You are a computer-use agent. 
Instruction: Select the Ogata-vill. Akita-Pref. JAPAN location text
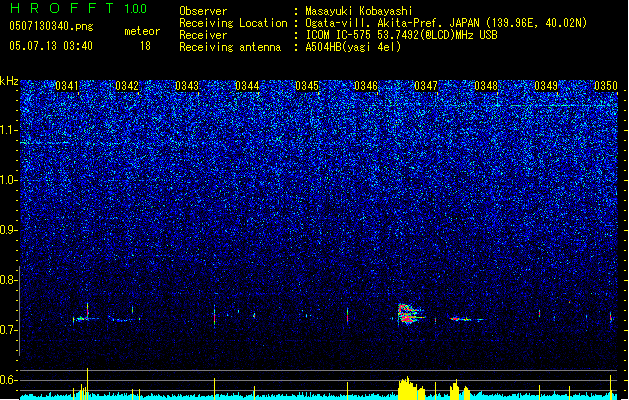click(x=446, y=23)
